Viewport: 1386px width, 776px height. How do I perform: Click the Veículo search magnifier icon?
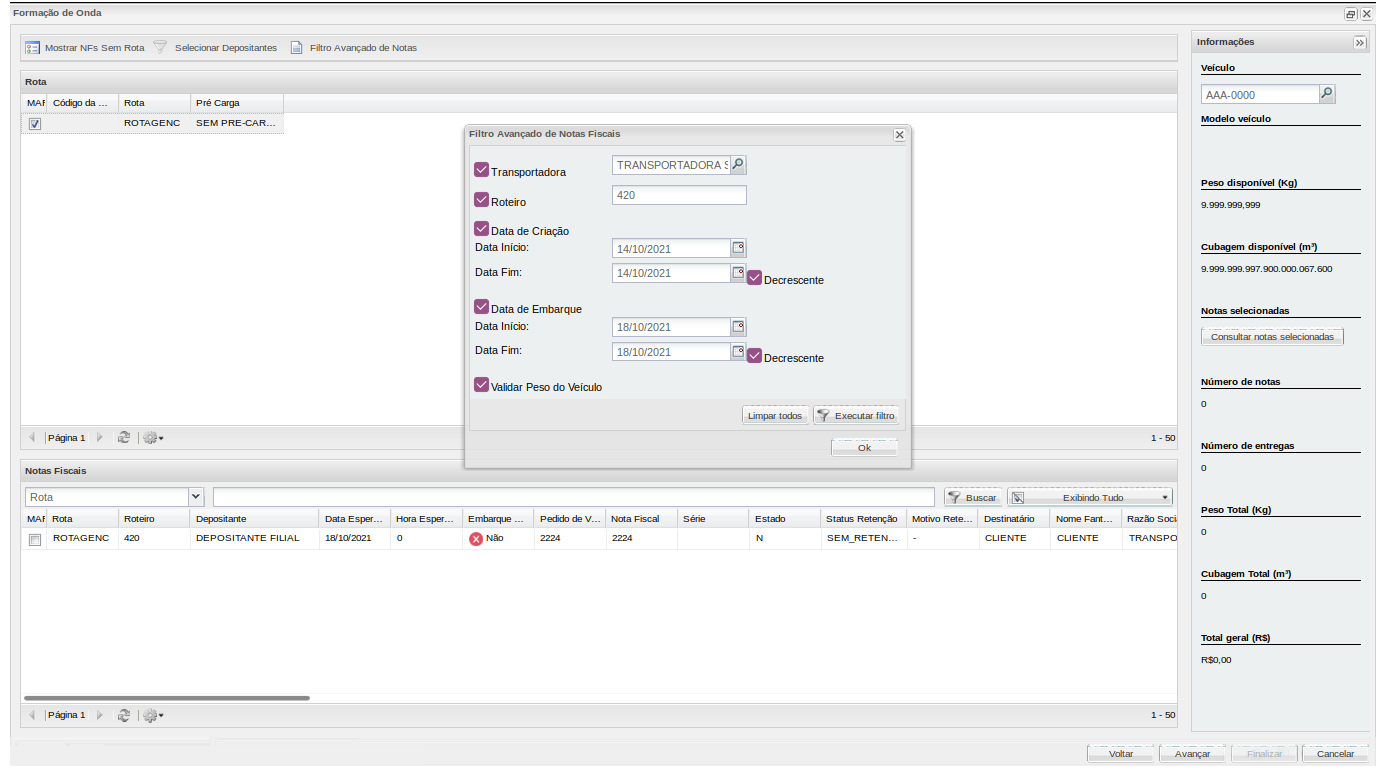point(1327,94)
